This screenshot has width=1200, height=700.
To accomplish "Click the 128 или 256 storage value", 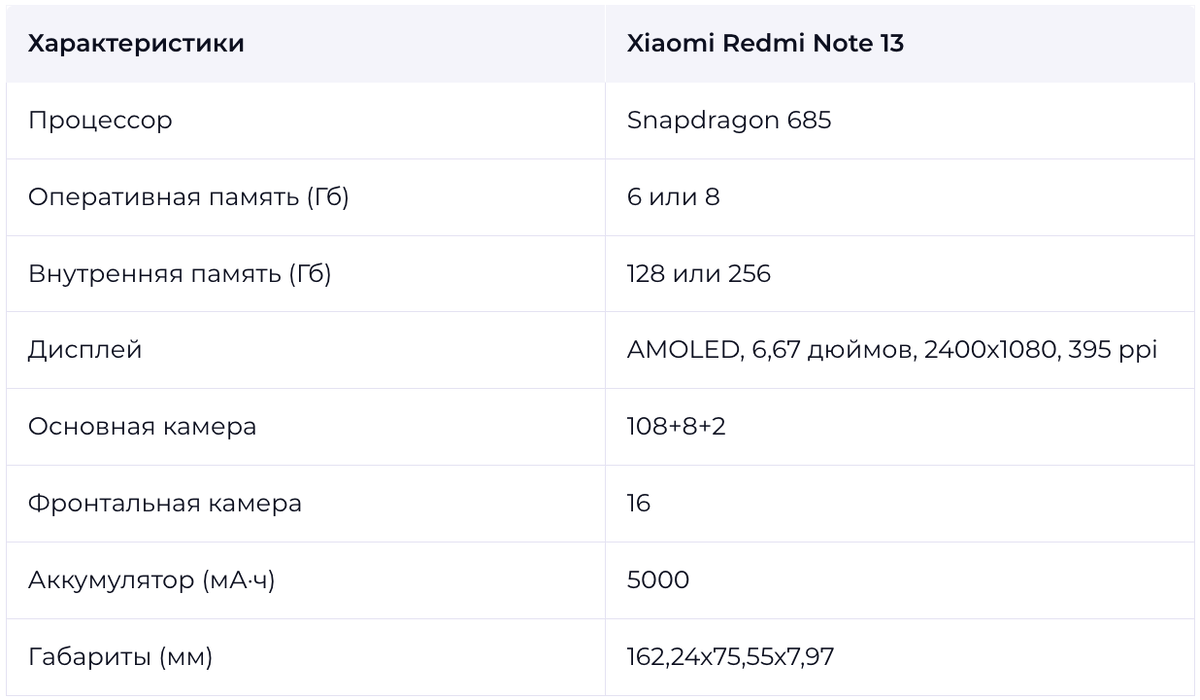I will coord(699,274).
